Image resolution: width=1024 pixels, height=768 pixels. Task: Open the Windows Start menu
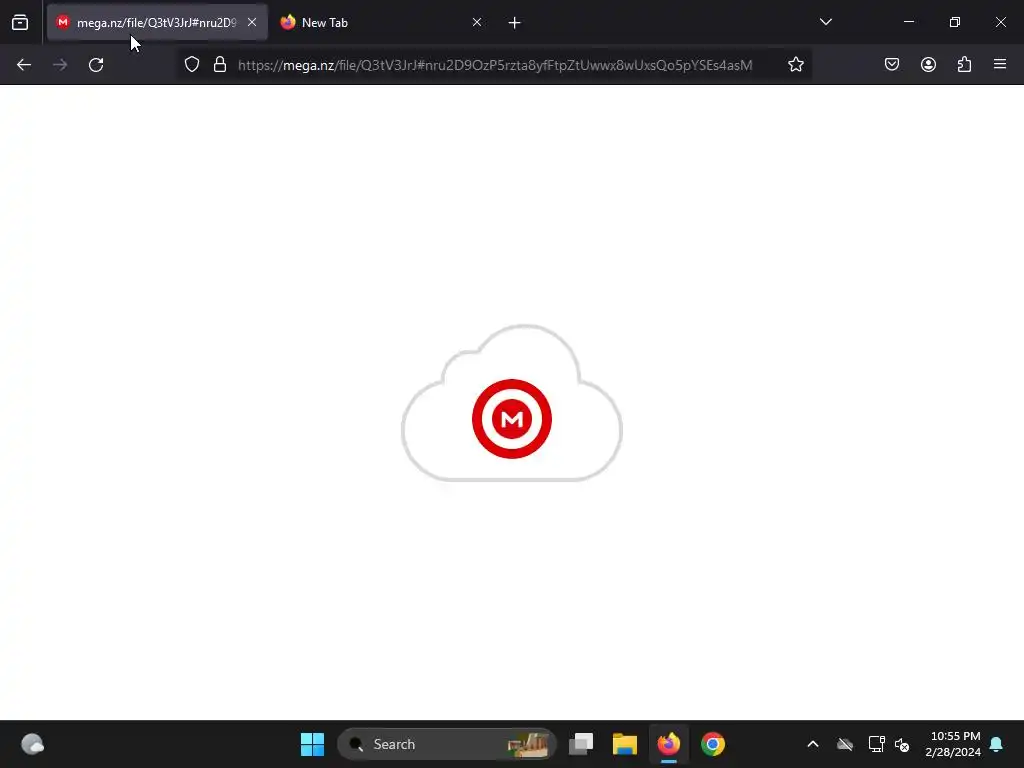[x=312, y=744]
